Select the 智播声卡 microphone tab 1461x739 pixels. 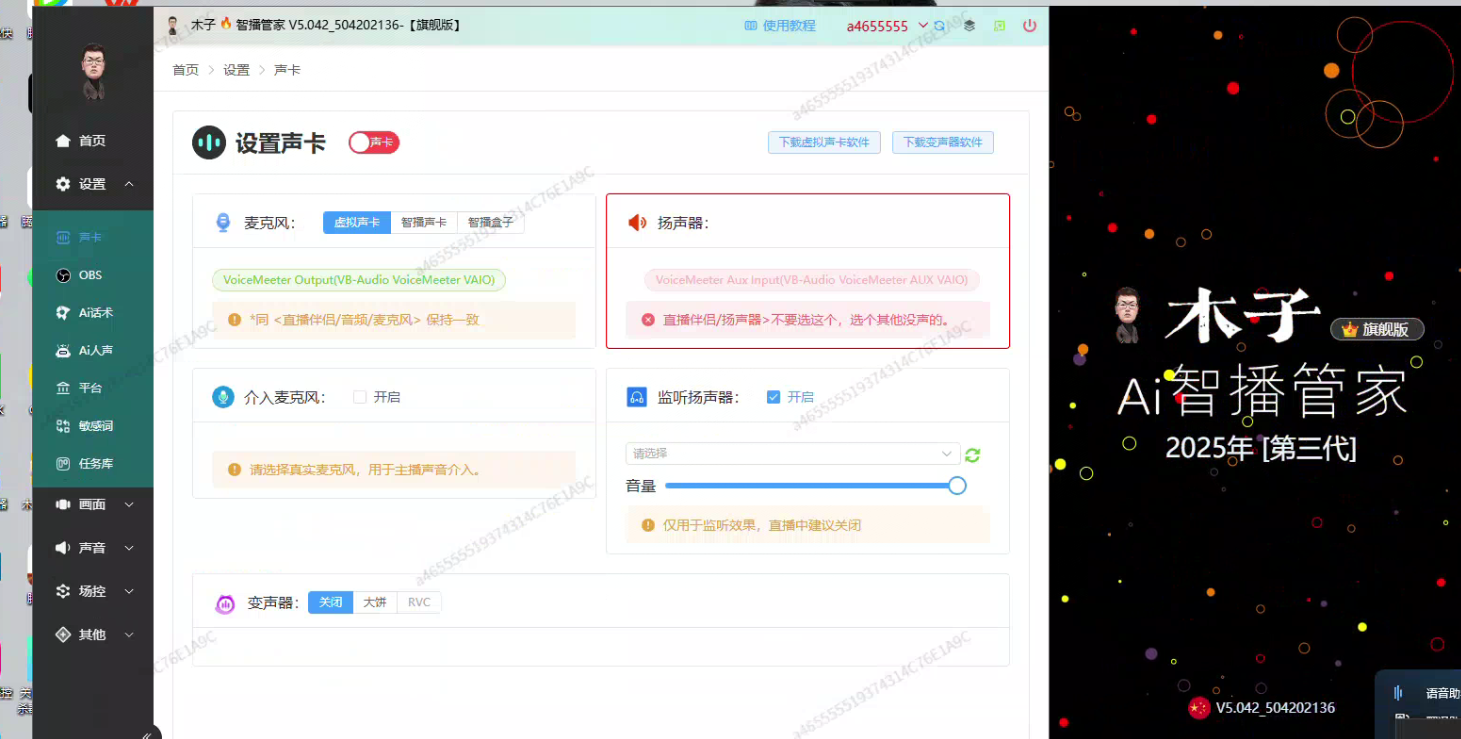424,222
